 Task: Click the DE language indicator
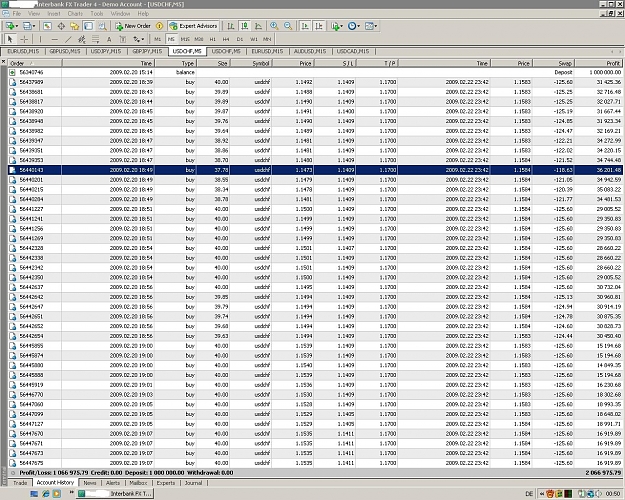529,494
